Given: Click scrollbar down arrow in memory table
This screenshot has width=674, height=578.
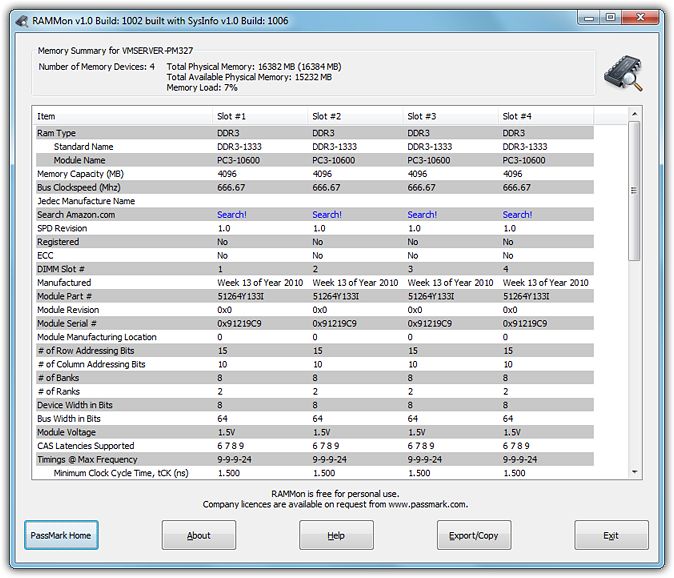Looking at the screenshot, I should tap(634, 471).
